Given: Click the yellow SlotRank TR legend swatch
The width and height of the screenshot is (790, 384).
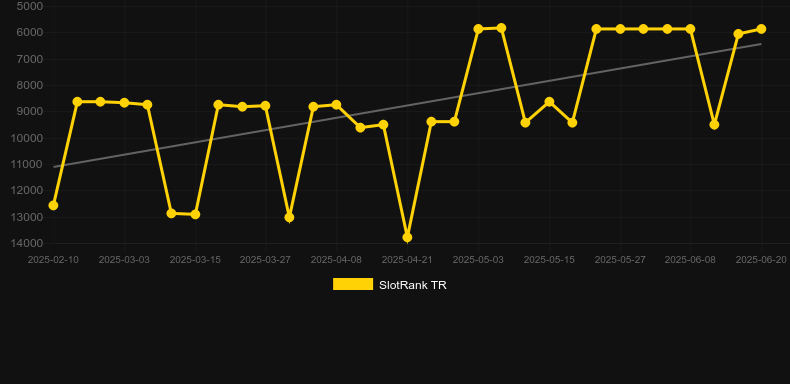Looking at the screenshot, I should click(353, 284).
